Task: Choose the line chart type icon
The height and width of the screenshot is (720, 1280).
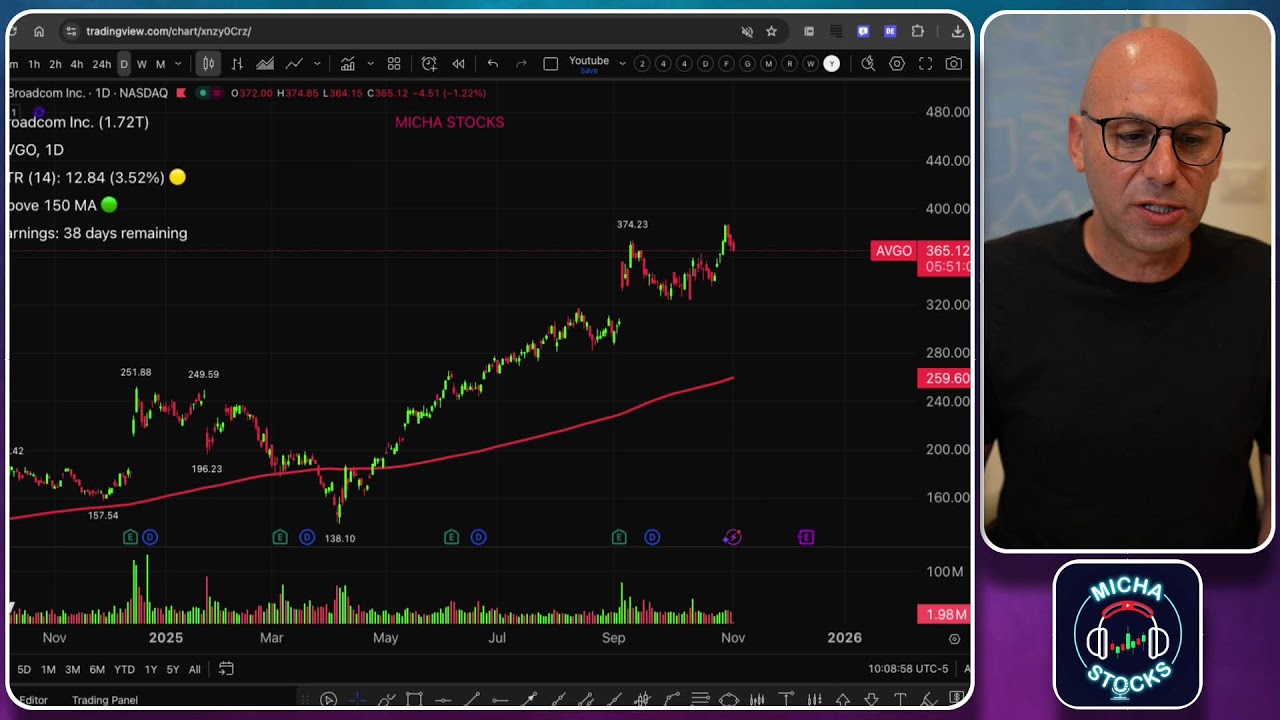Action: click(x=294, y=64)
